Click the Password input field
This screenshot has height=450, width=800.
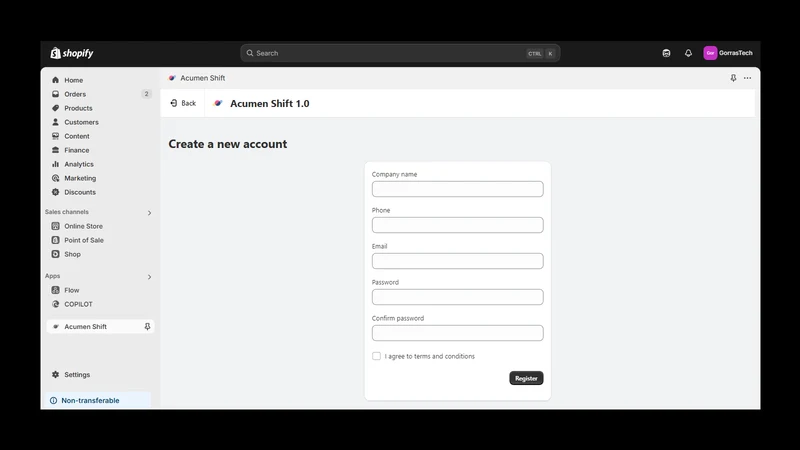[x=458, y=297]
